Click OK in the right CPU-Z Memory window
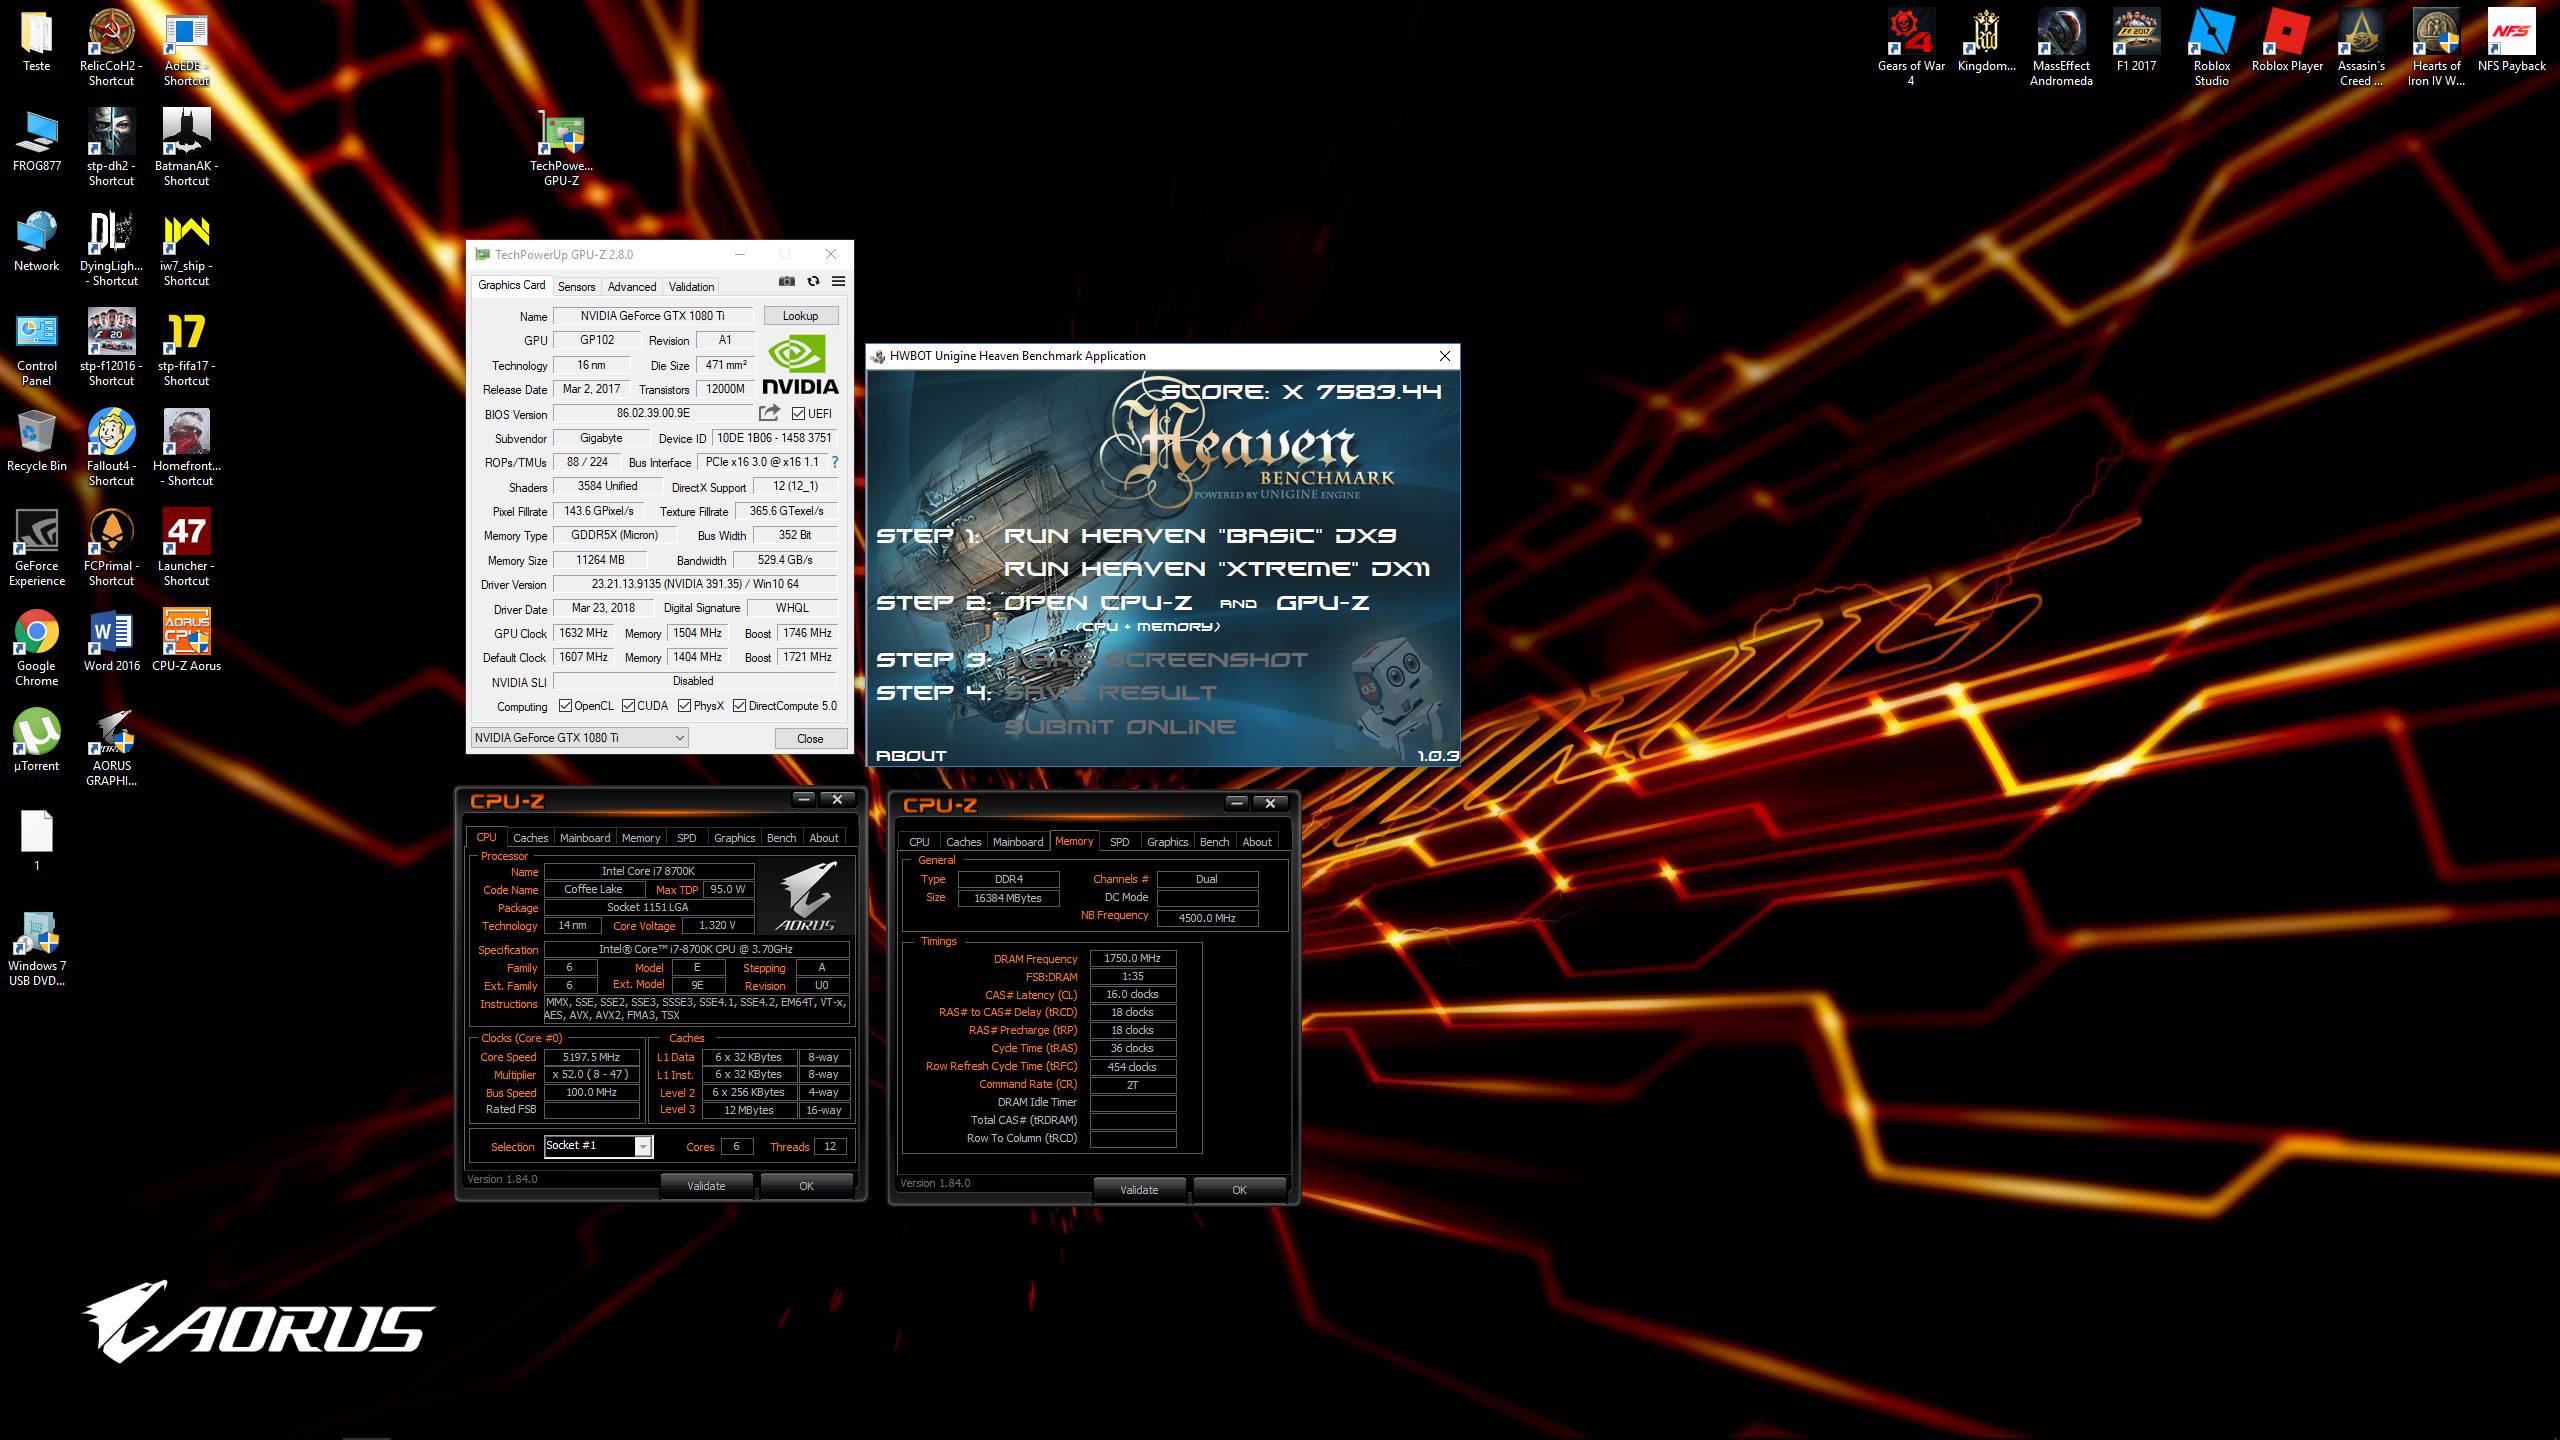The width and height of the screenshot is (2560, 1440). pyautogui.click(x=1239, y=1190)
